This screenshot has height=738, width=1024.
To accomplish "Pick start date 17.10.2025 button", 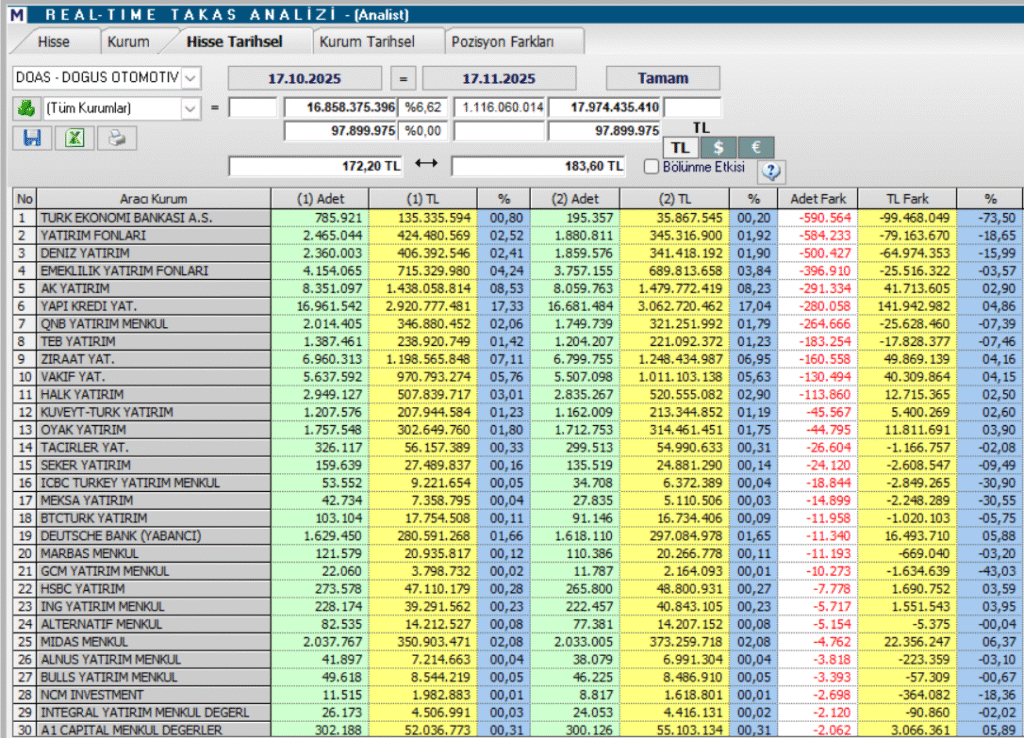I will coord(304,78).
